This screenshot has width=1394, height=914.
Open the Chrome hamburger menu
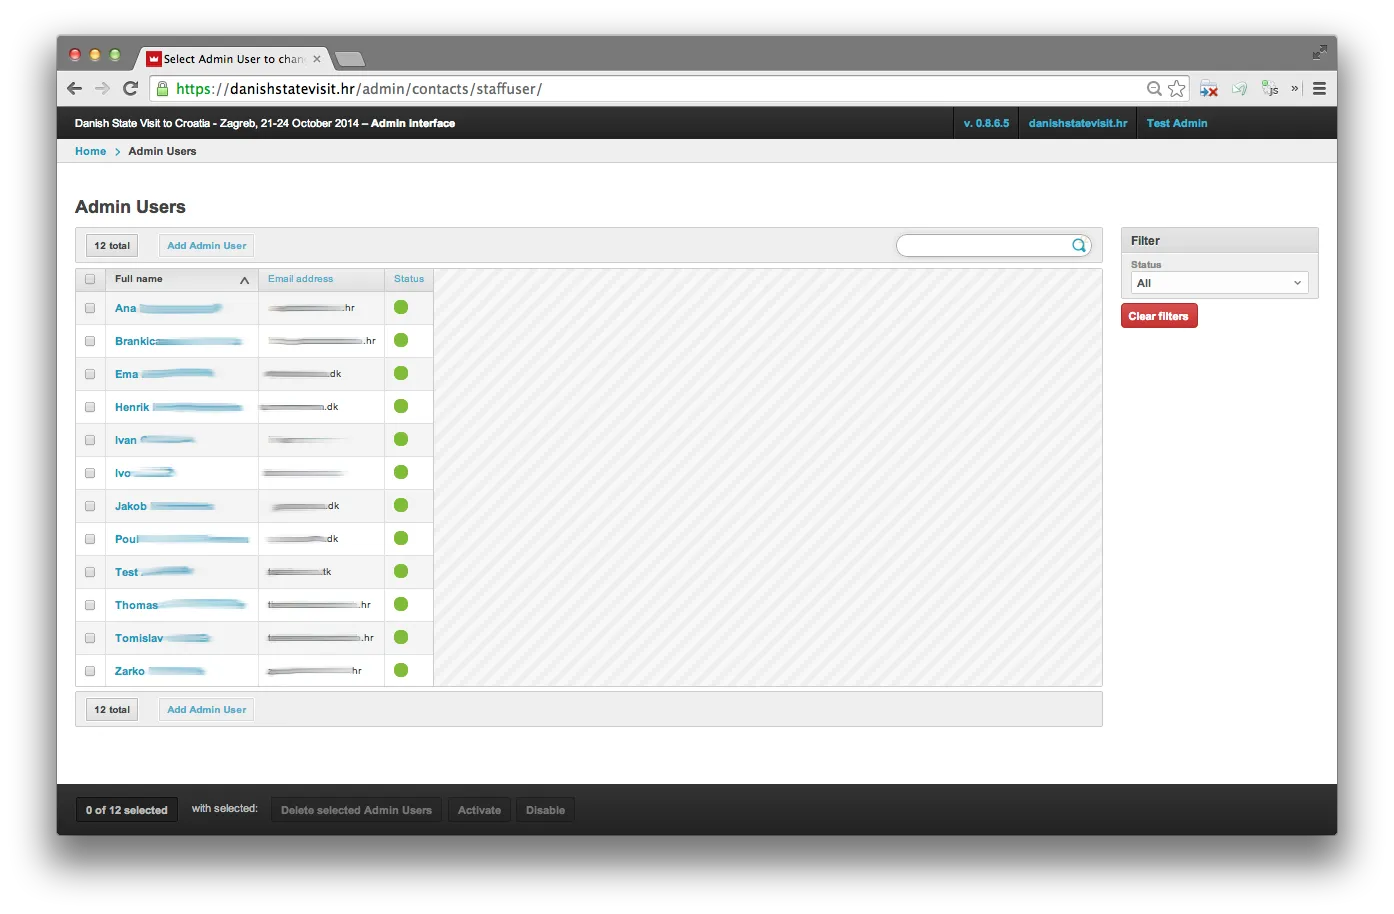click(x=1319, y=89)
